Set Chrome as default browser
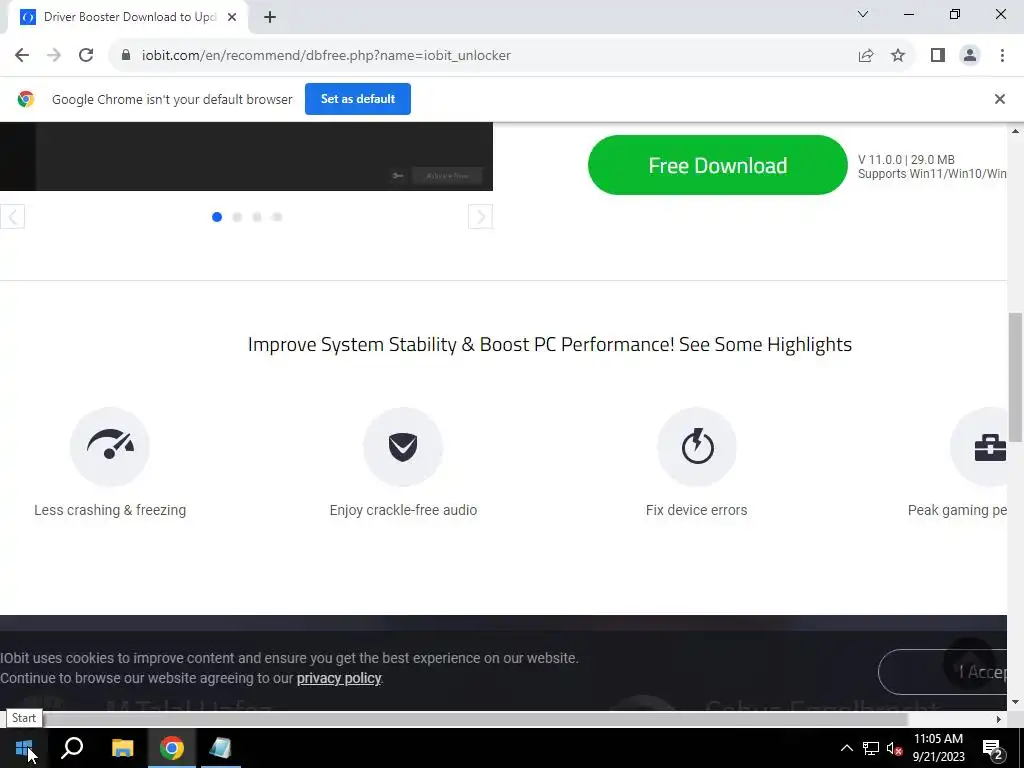Screen dimensions: 1024x768 [358, 99]
